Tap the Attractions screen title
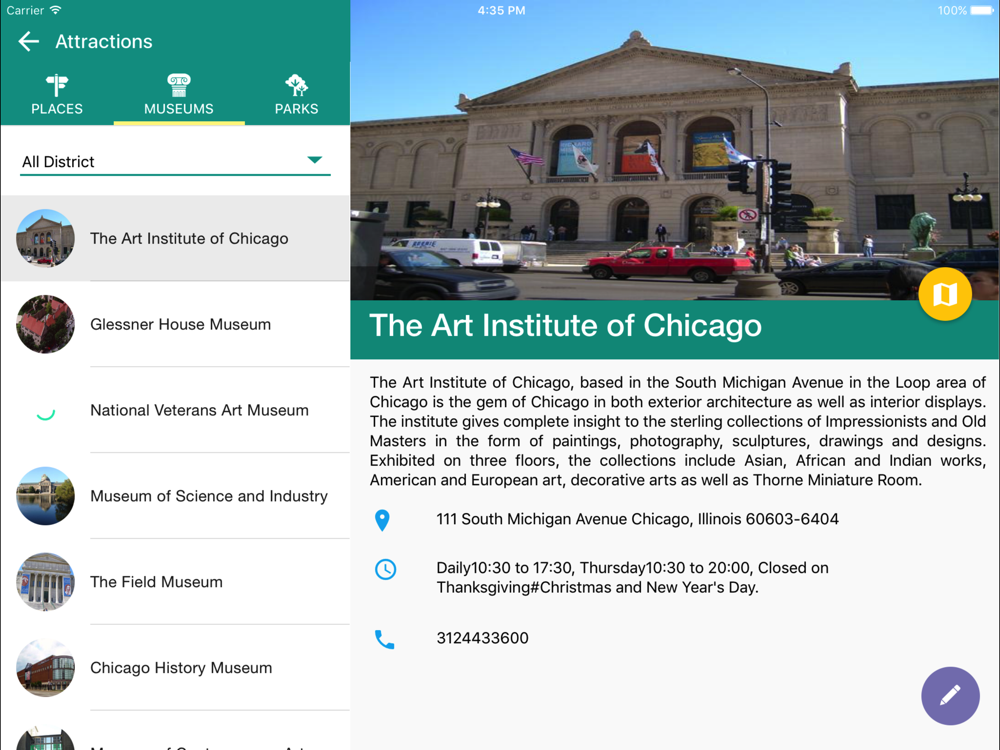This screenshot has height=750, width=1000. [104, 41]
